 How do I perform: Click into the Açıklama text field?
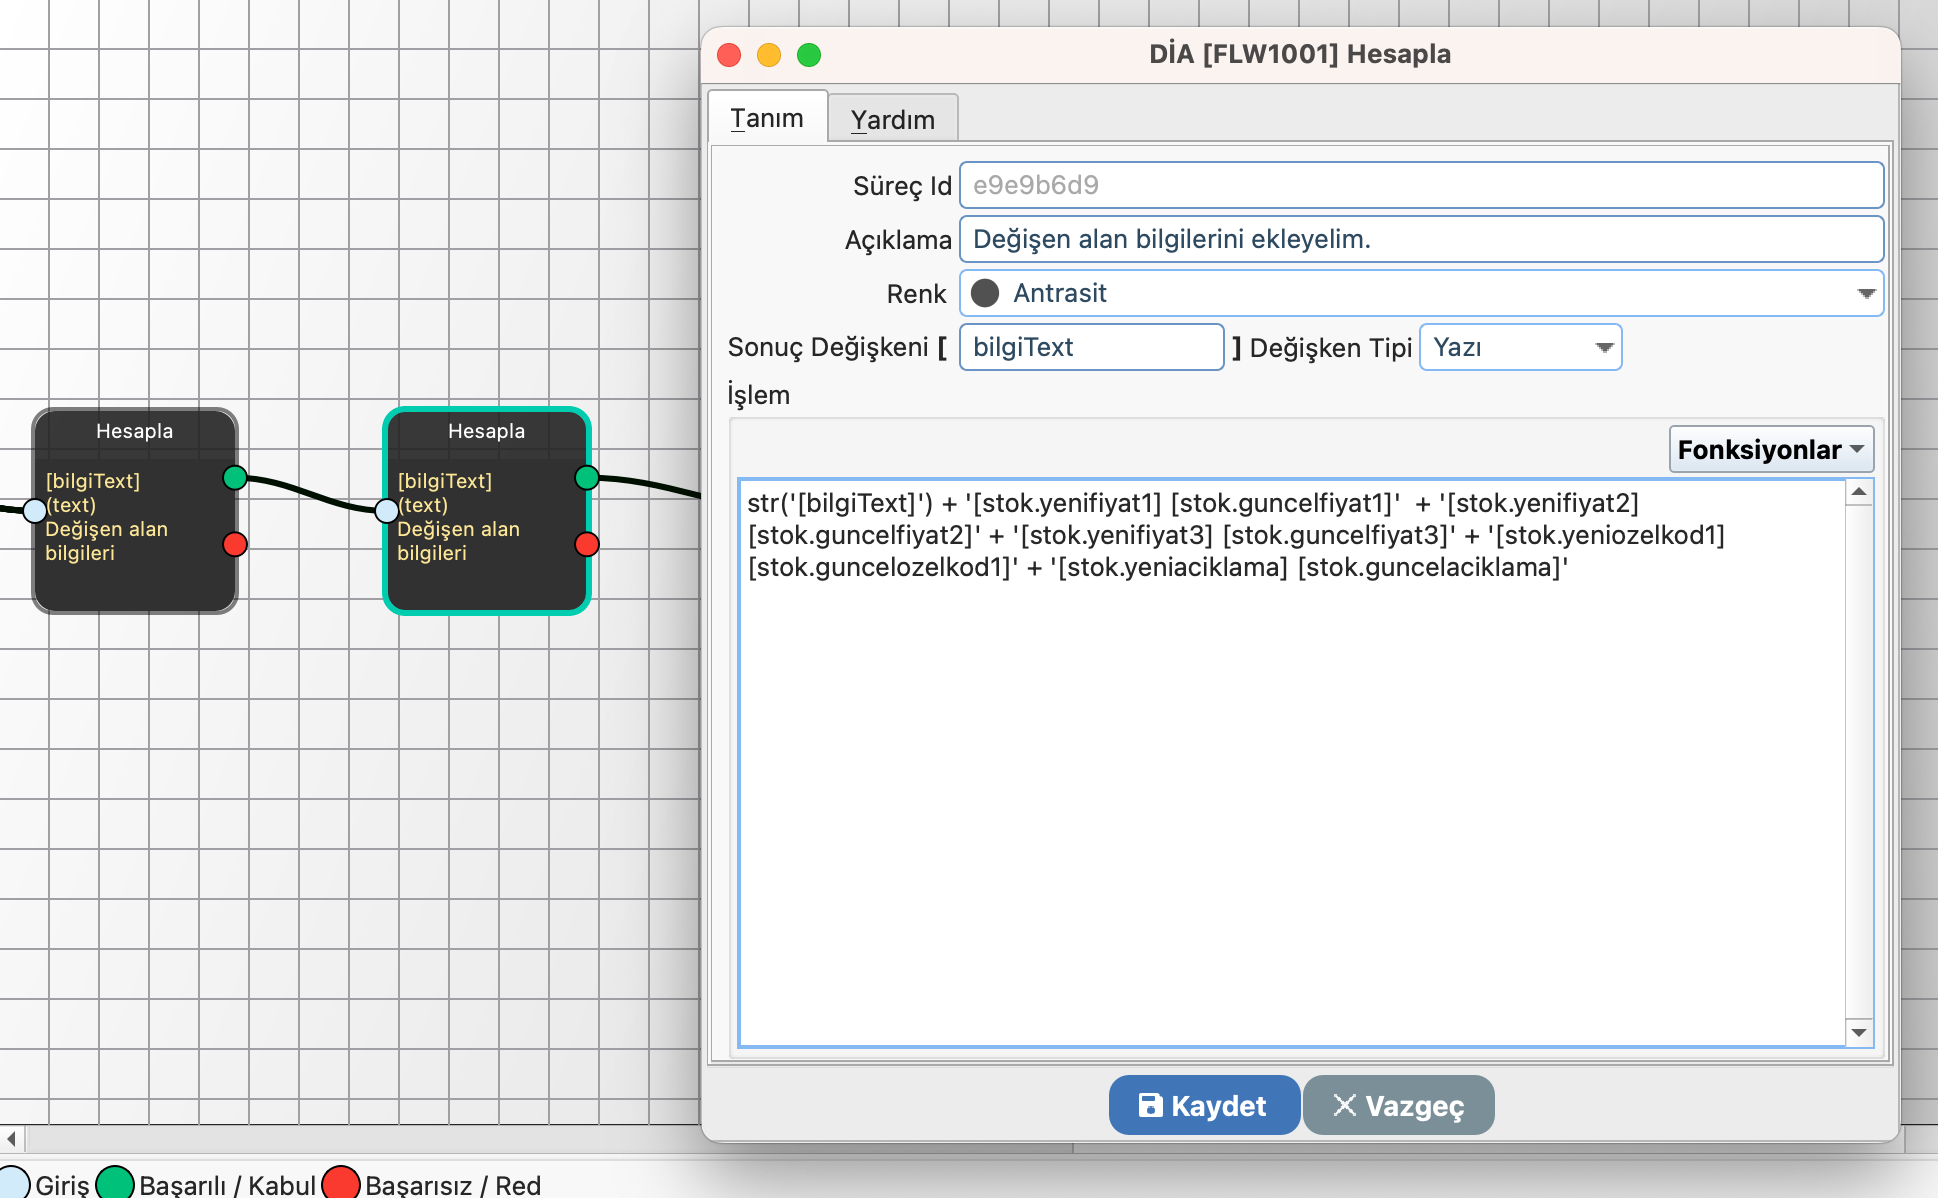tap(1420, 239)
